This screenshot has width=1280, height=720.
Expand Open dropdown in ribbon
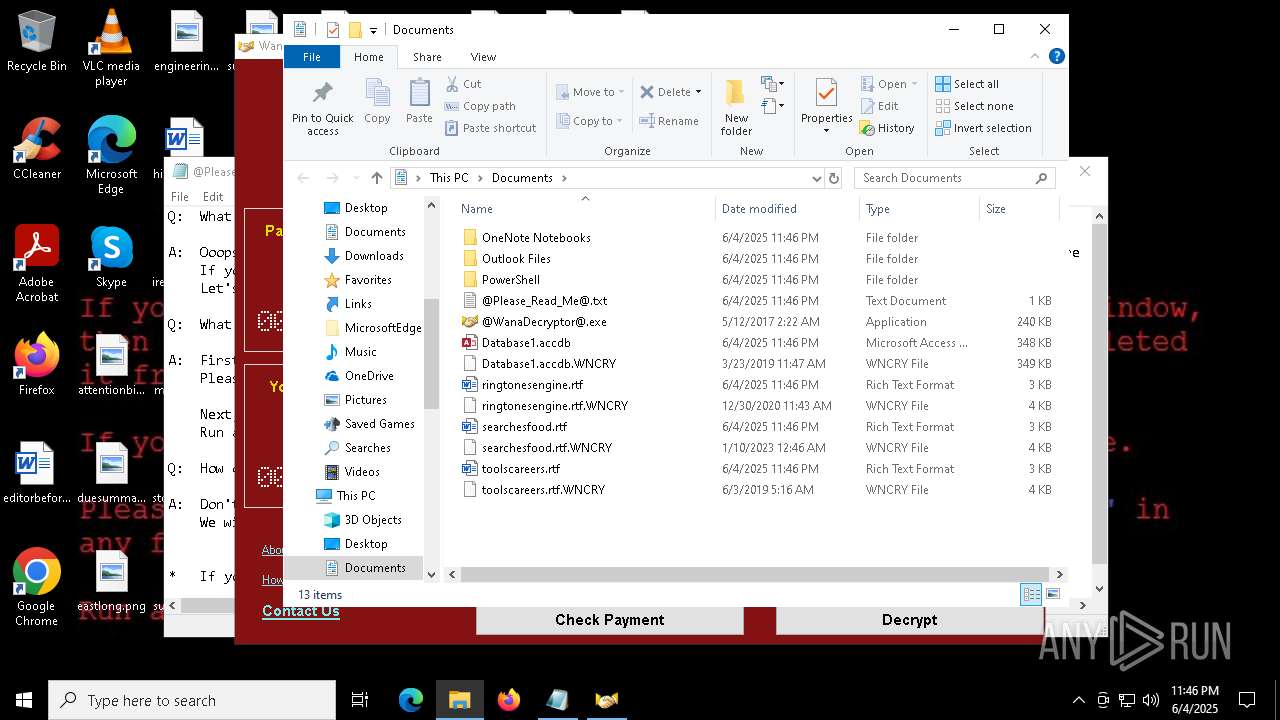pos(914,84)
